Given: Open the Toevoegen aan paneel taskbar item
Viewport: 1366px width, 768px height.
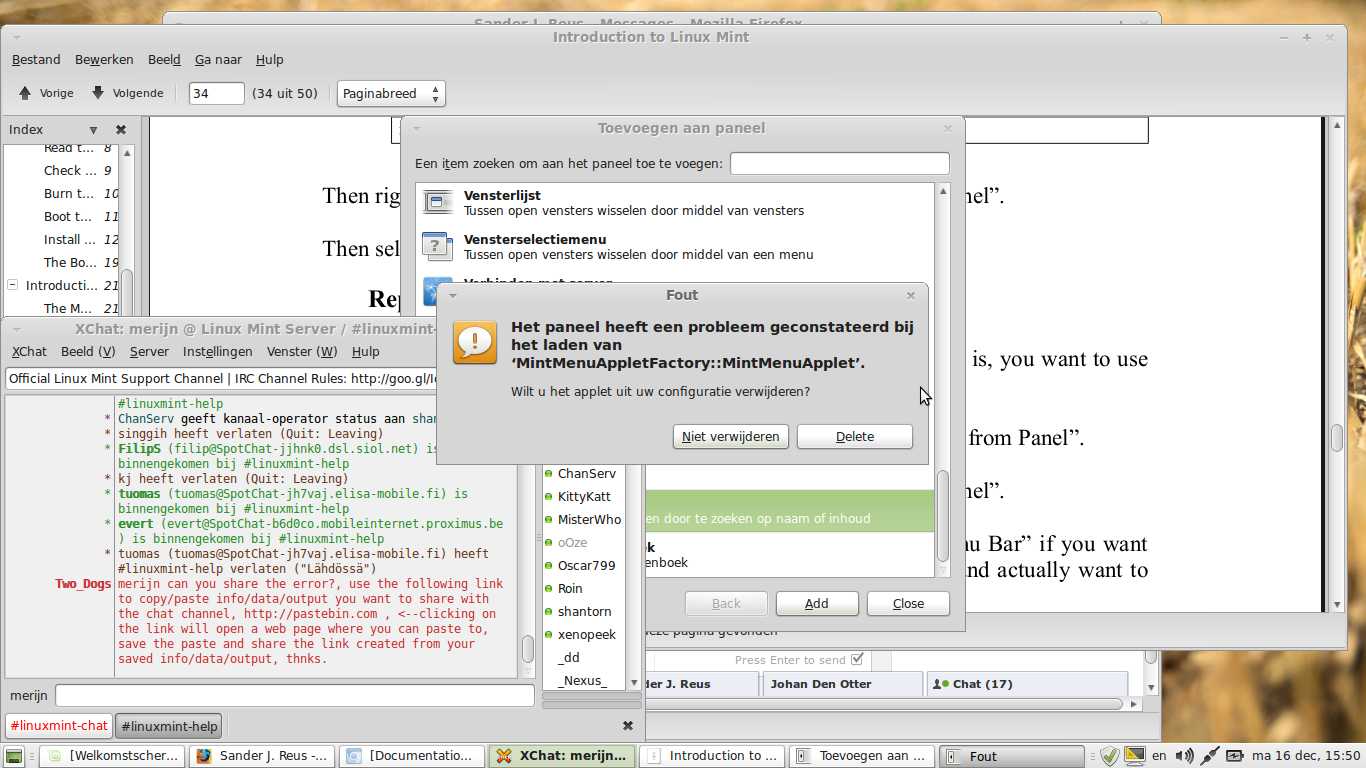Looking at the screenshot, I should tap(862, 756).
